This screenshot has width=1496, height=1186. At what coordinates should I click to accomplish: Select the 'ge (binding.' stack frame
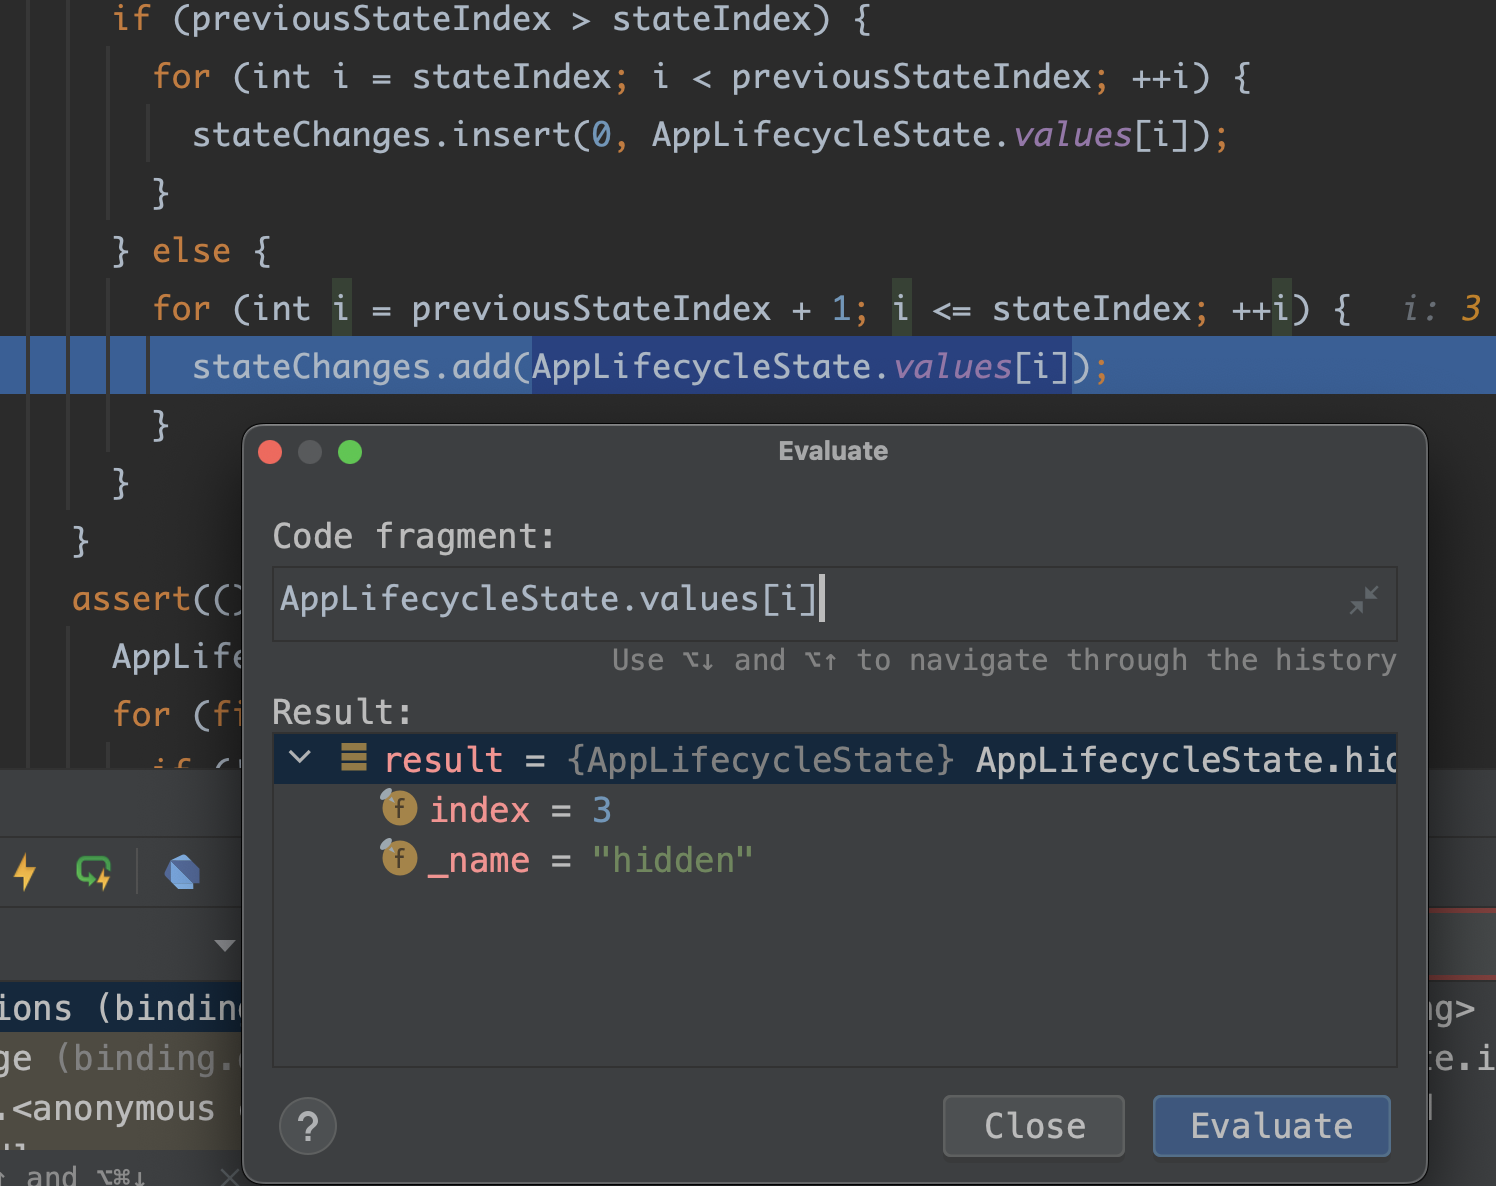pyautogui.click(x=121, y=1058)
